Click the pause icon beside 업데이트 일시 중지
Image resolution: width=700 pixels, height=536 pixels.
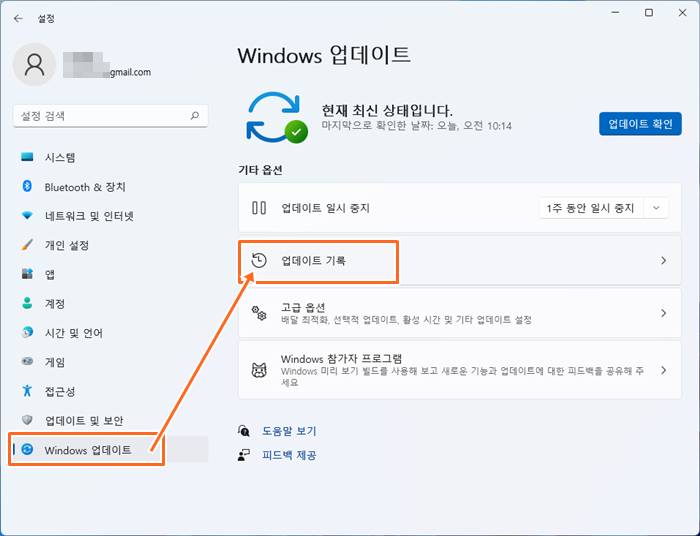click(259, 208)
